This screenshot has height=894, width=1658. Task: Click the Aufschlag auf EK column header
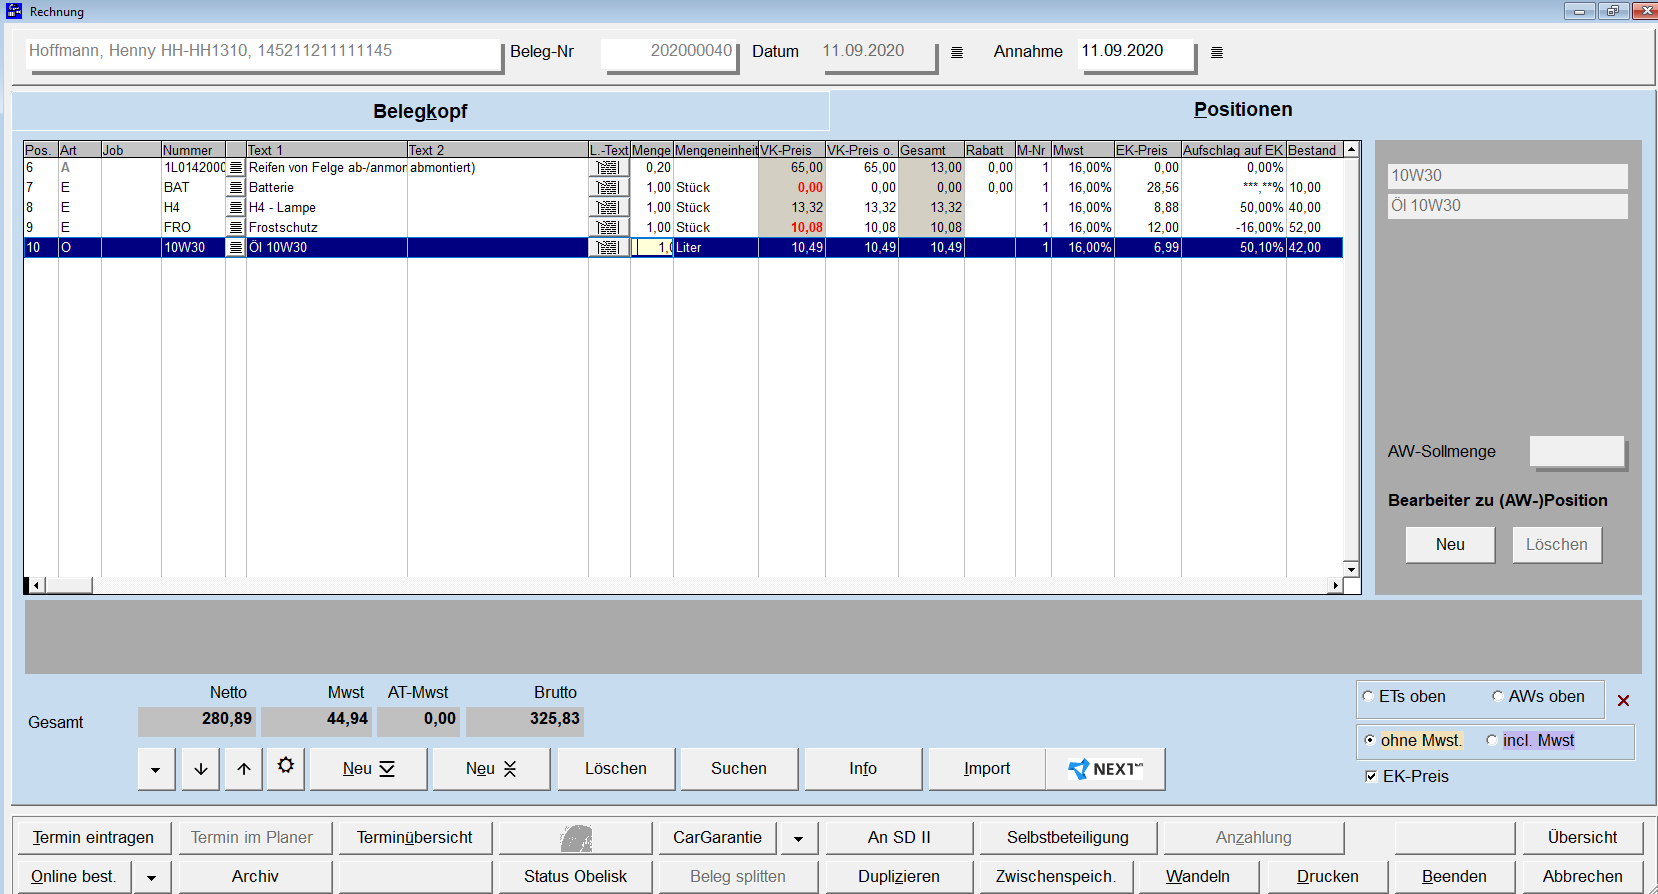point(1233,150)
